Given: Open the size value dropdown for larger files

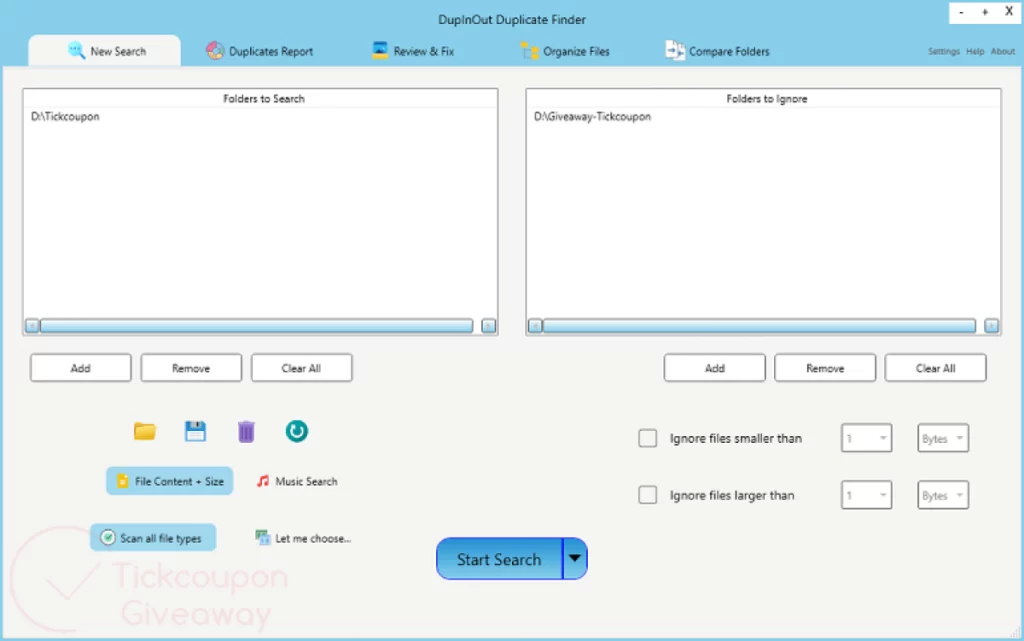Looking at the screenshot, I should tap(866, 495).
